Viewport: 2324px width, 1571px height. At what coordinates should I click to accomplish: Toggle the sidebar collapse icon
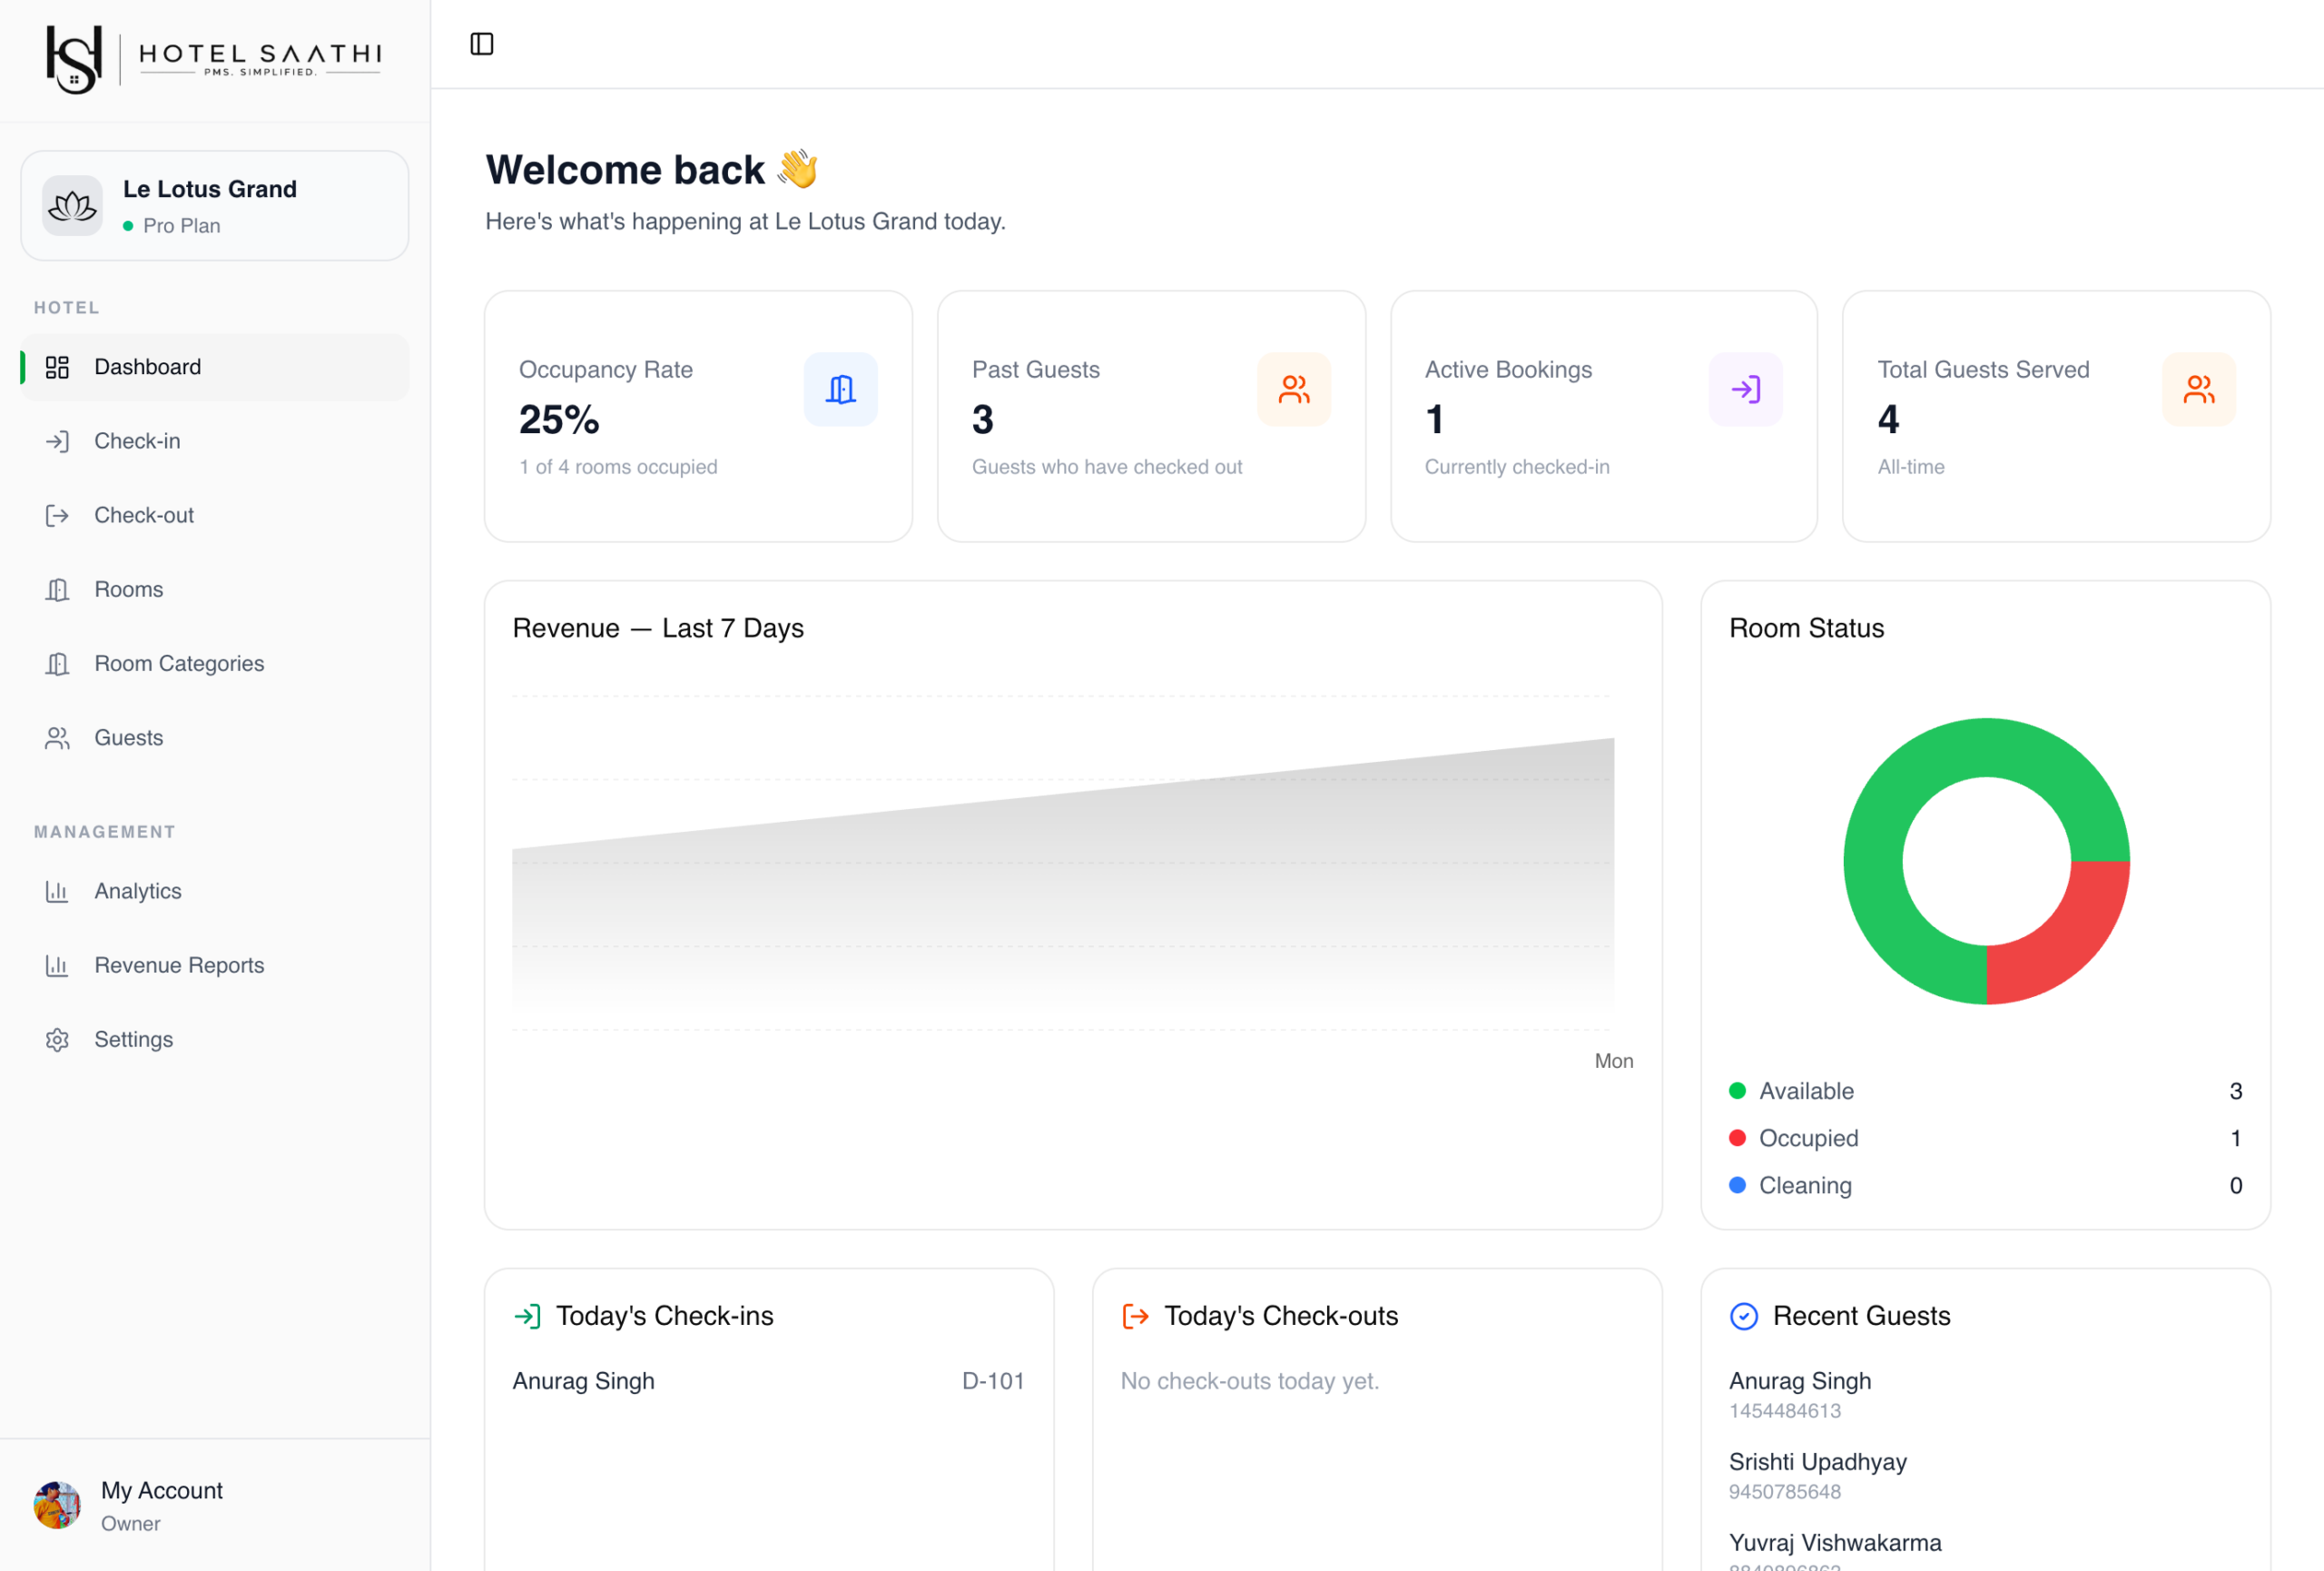click(482, 44)
